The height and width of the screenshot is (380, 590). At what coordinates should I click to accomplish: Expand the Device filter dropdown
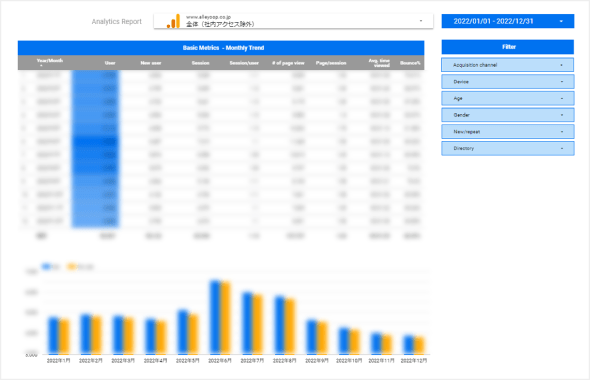[x=508, y=82]
